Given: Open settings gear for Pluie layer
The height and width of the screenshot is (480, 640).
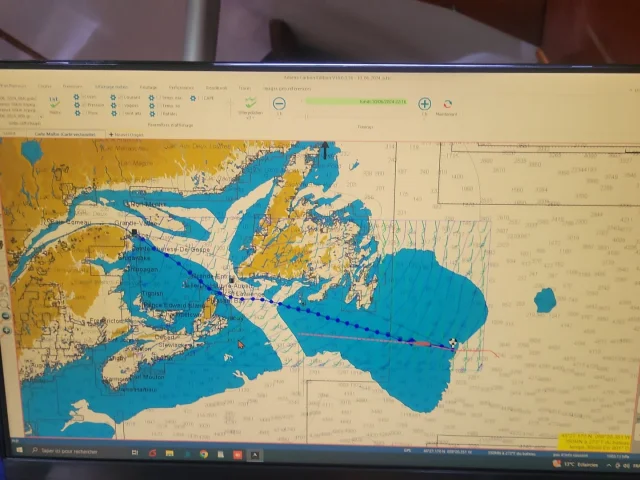Looking at the screenshot, I should pos(78,113).
